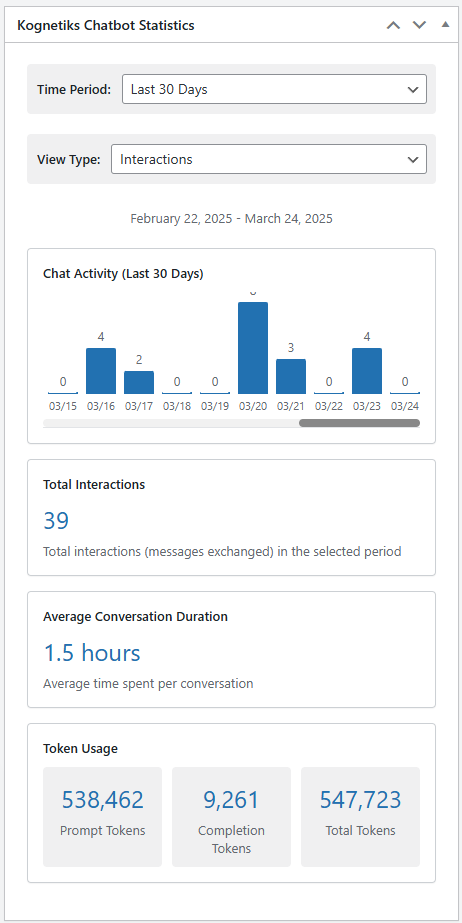
Task: Move the widget down with the down chevron
Action: pos(419,25)
